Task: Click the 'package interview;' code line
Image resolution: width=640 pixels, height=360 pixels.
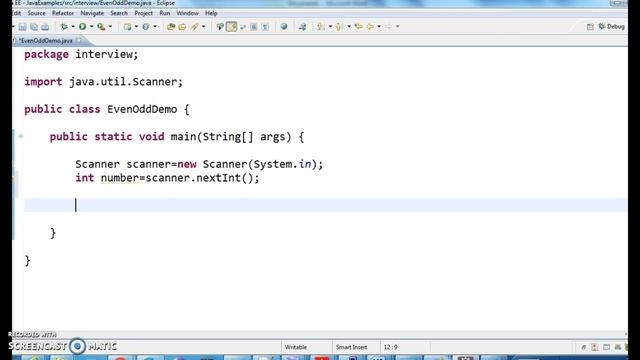Action: [81, 54]
